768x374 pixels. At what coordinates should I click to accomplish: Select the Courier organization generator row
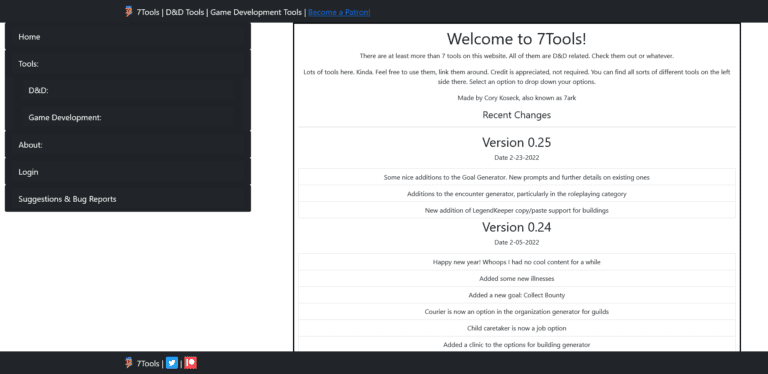517,311
